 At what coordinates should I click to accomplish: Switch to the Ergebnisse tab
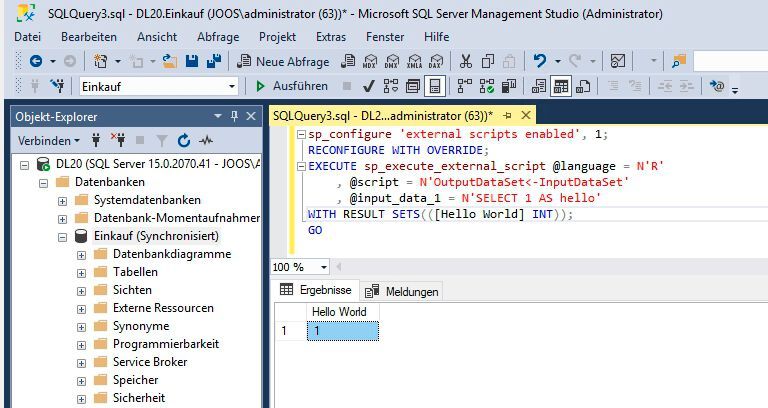[316, 289]
